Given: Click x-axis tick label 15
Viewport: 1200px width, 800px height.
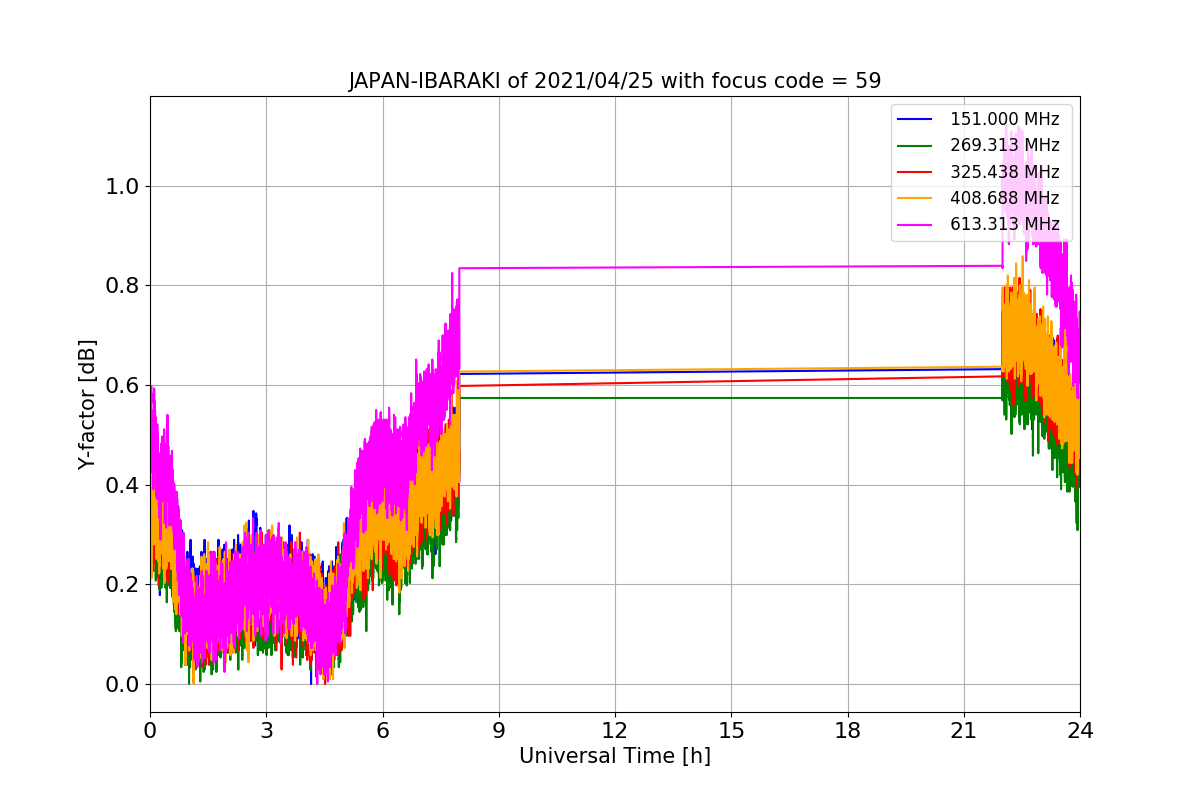Looking at the screenshot, I should click(x=731, y=730).
